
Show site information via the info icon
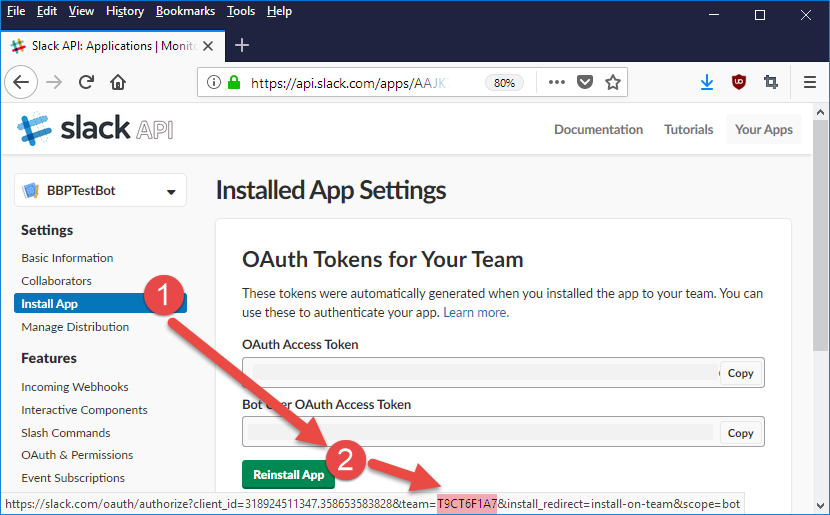coord(213,82)
